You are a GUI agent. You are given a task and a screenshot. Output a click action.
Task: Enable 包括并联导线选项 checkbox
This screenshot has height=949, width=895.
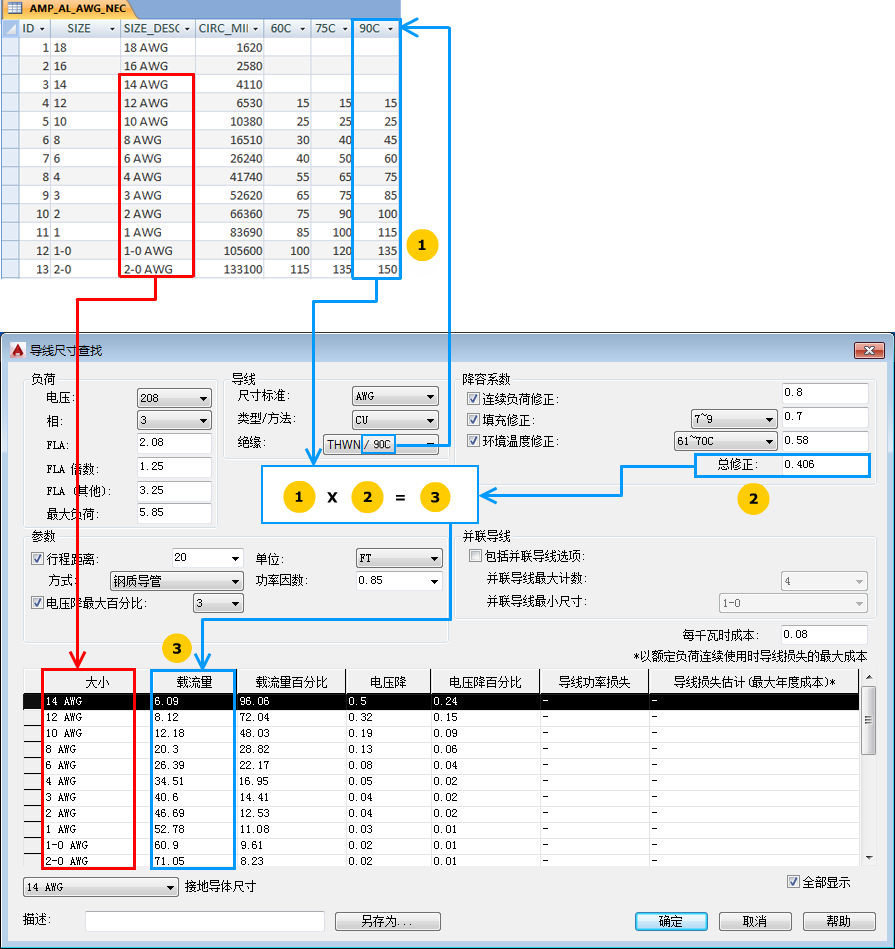[476, 556]
